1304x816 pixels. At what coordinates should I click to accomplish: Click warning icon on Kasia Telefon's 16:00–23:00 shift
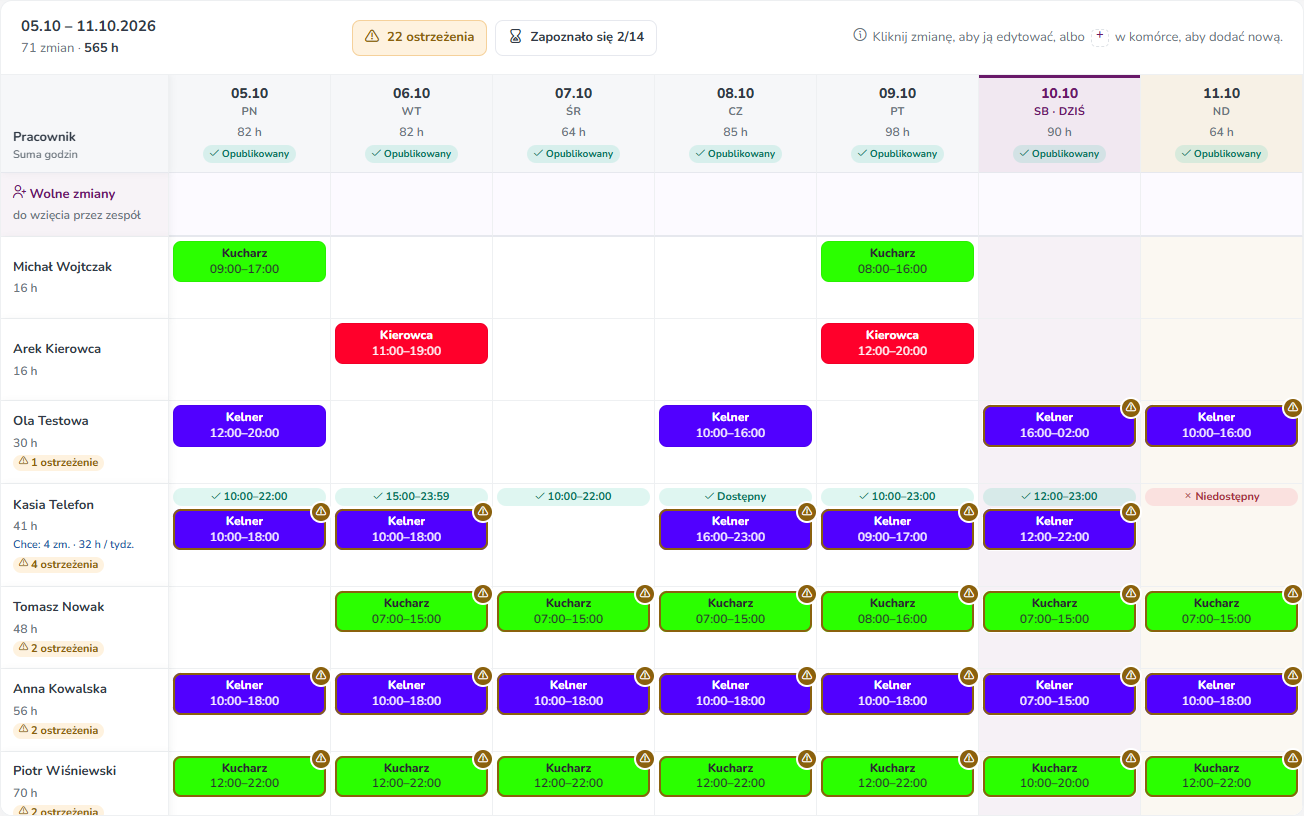click(807, 511)
